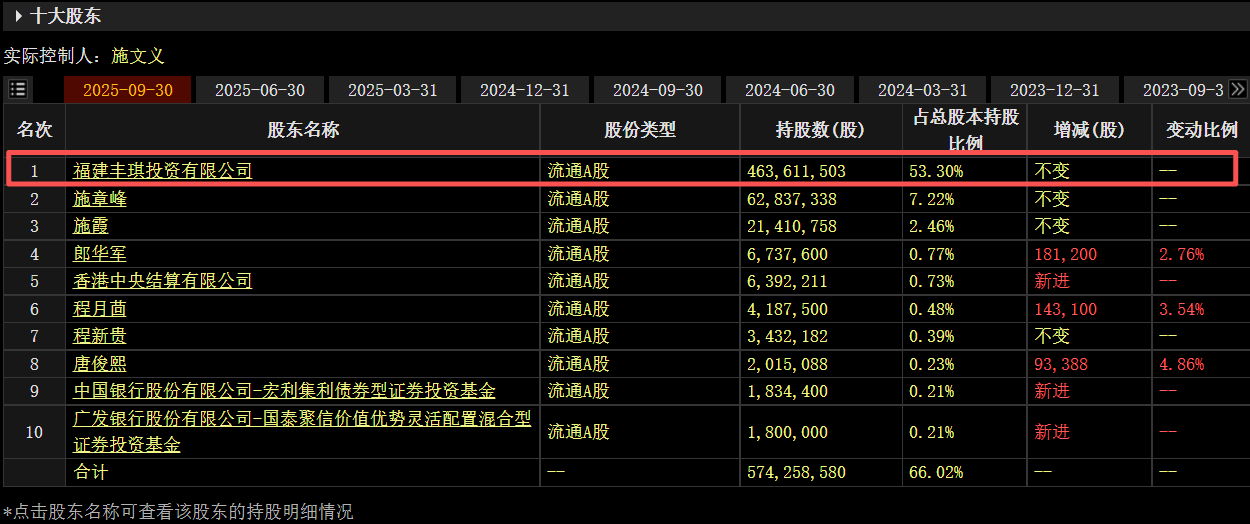This screenshot has width=1250, height=524.
Task: Open shareholder 唐俊熙 details
Action: tap(100, 364)
